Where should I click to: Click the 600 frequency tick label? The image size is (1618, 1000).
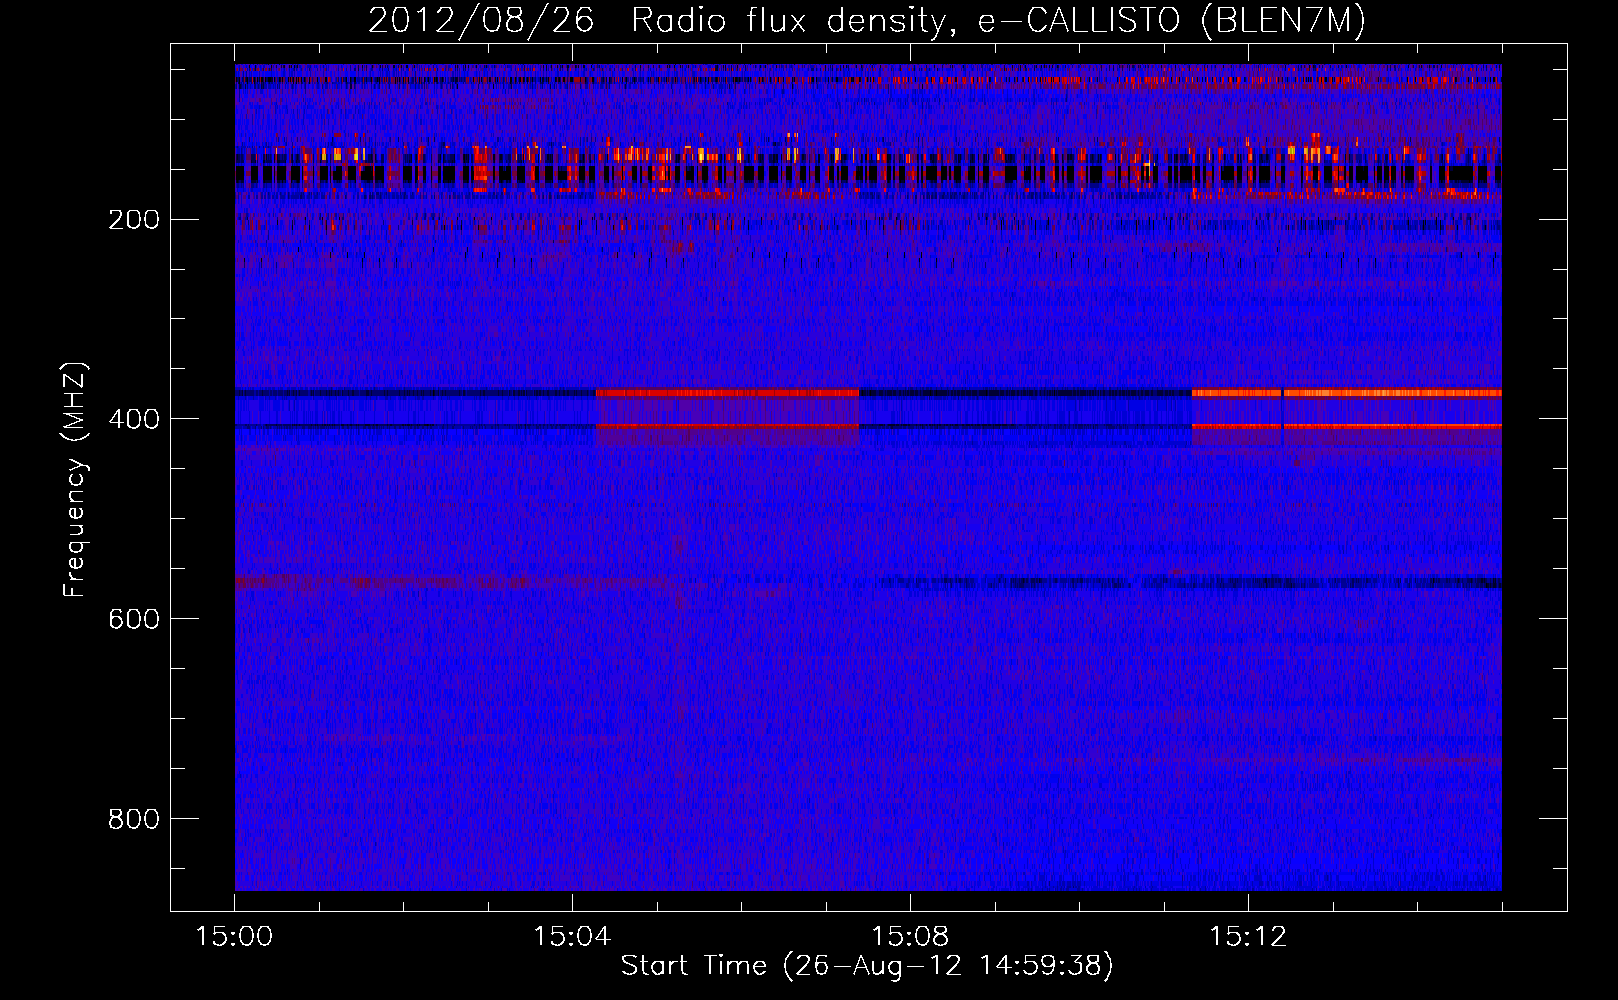(x=134, y=619)
